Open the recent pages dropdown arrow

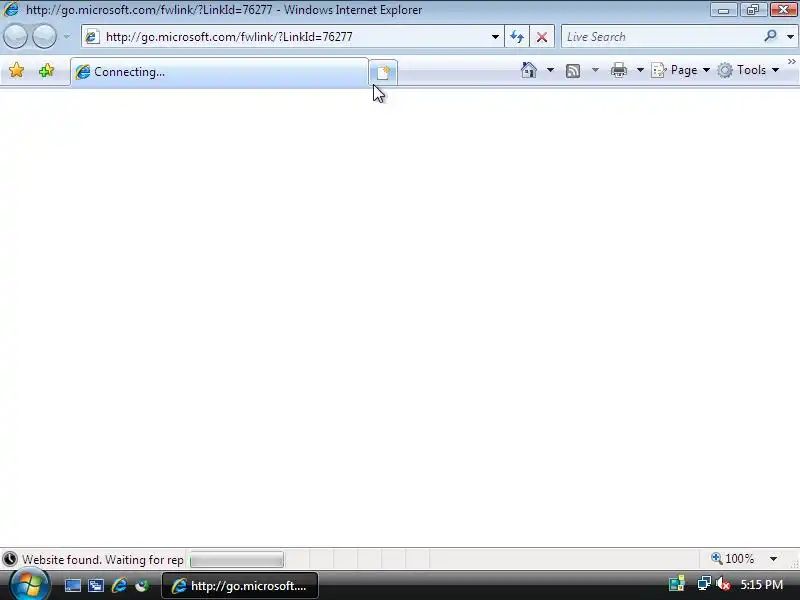coord(67,37)
